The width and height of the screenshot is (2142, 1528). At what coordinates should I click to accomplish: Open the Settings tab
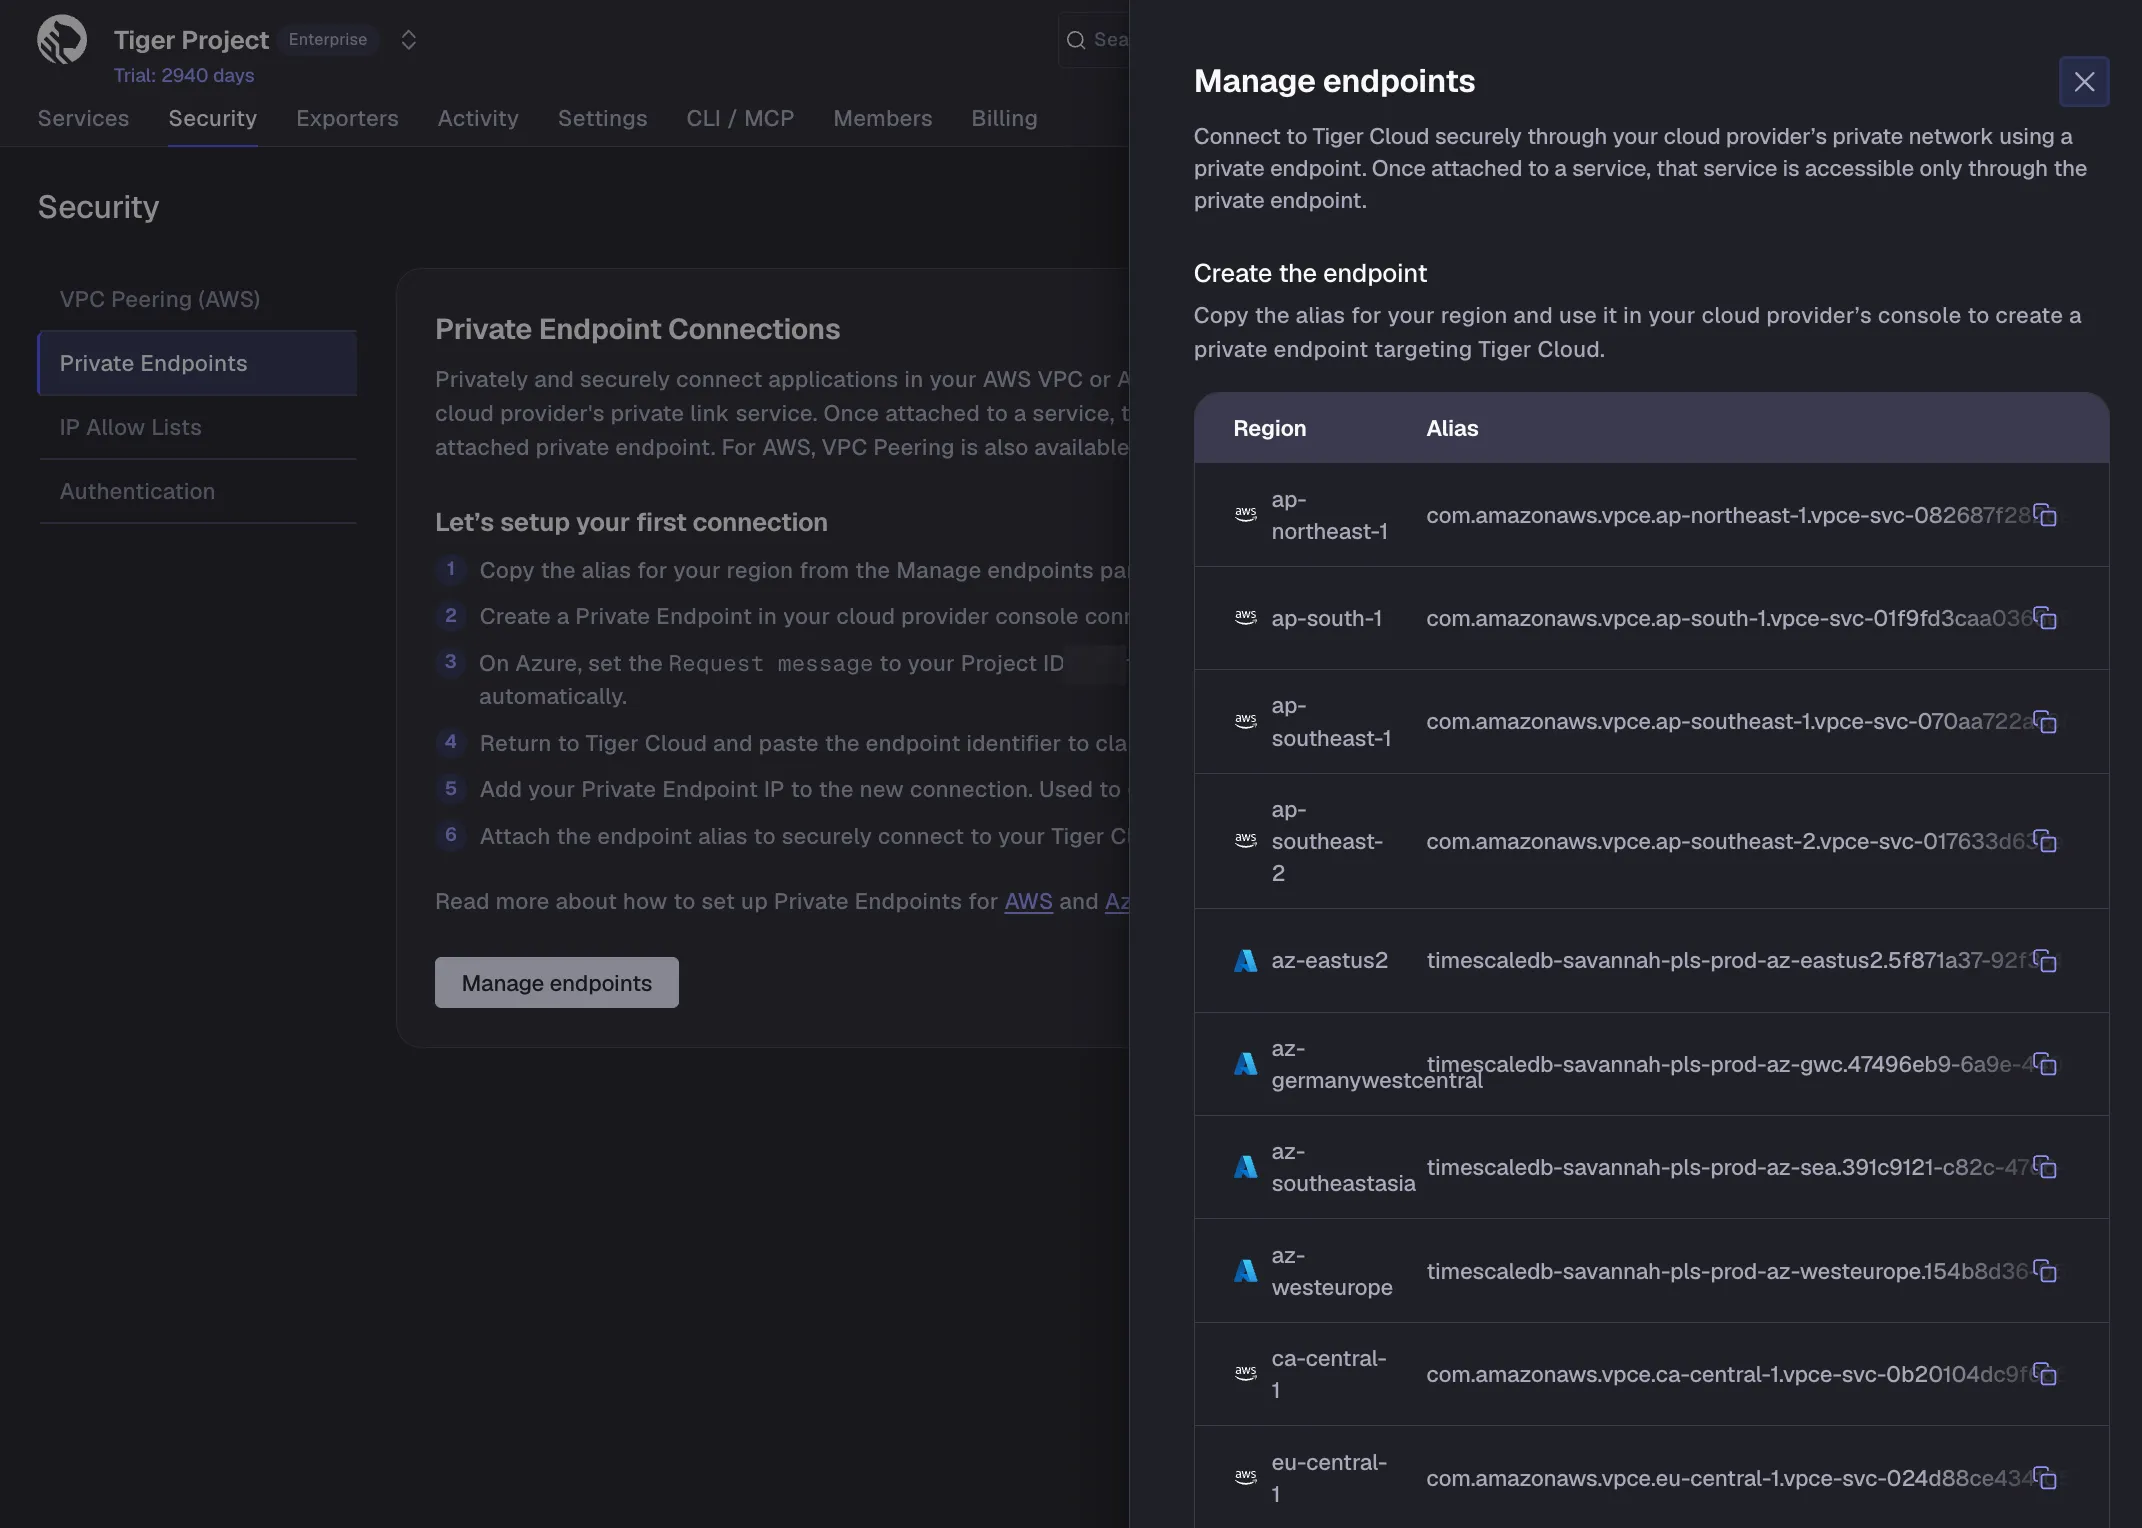tap(602, 118)
